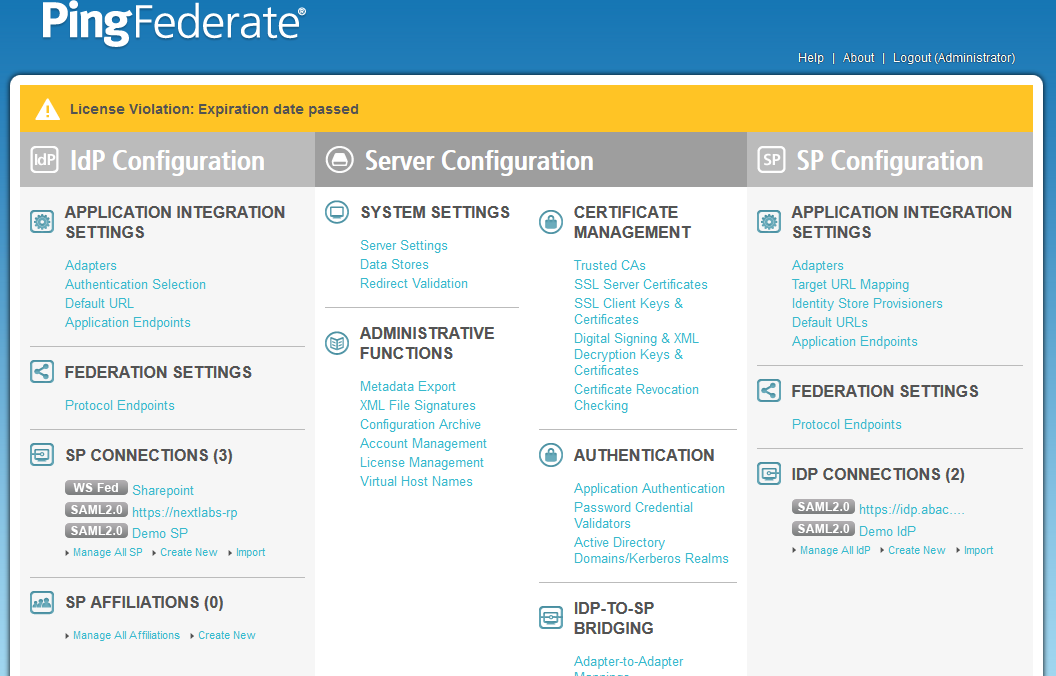Open Redirect Validation
Image resolution: width=1056 pixels, height=676 pixels.
(414, 283)
